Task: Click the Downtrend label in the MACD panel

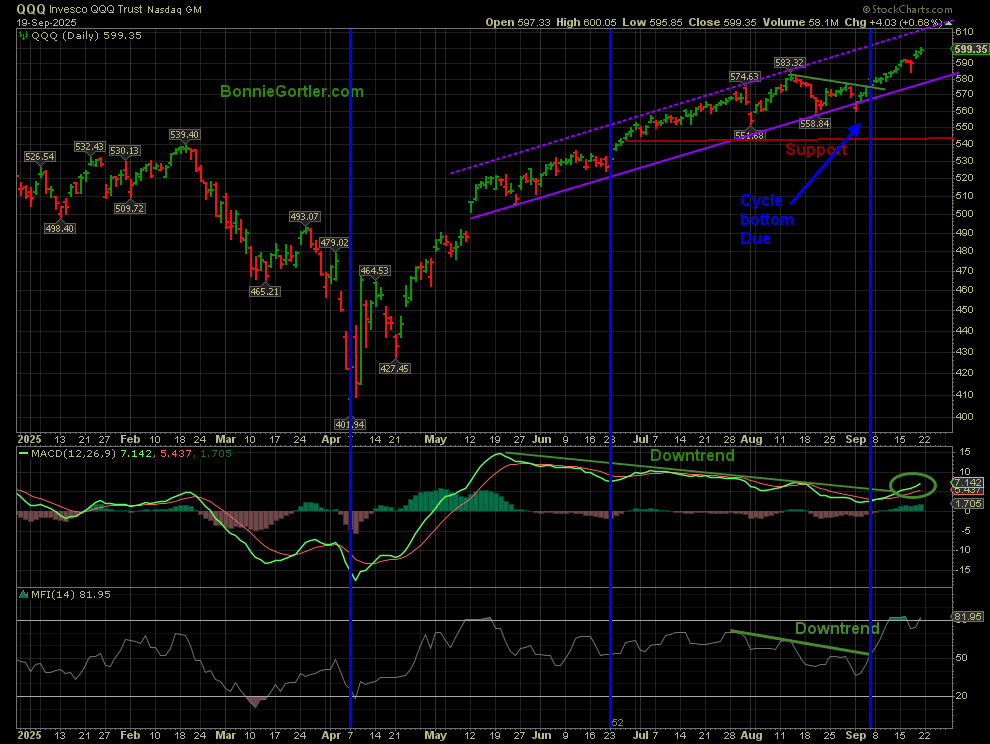Action: 692,455
